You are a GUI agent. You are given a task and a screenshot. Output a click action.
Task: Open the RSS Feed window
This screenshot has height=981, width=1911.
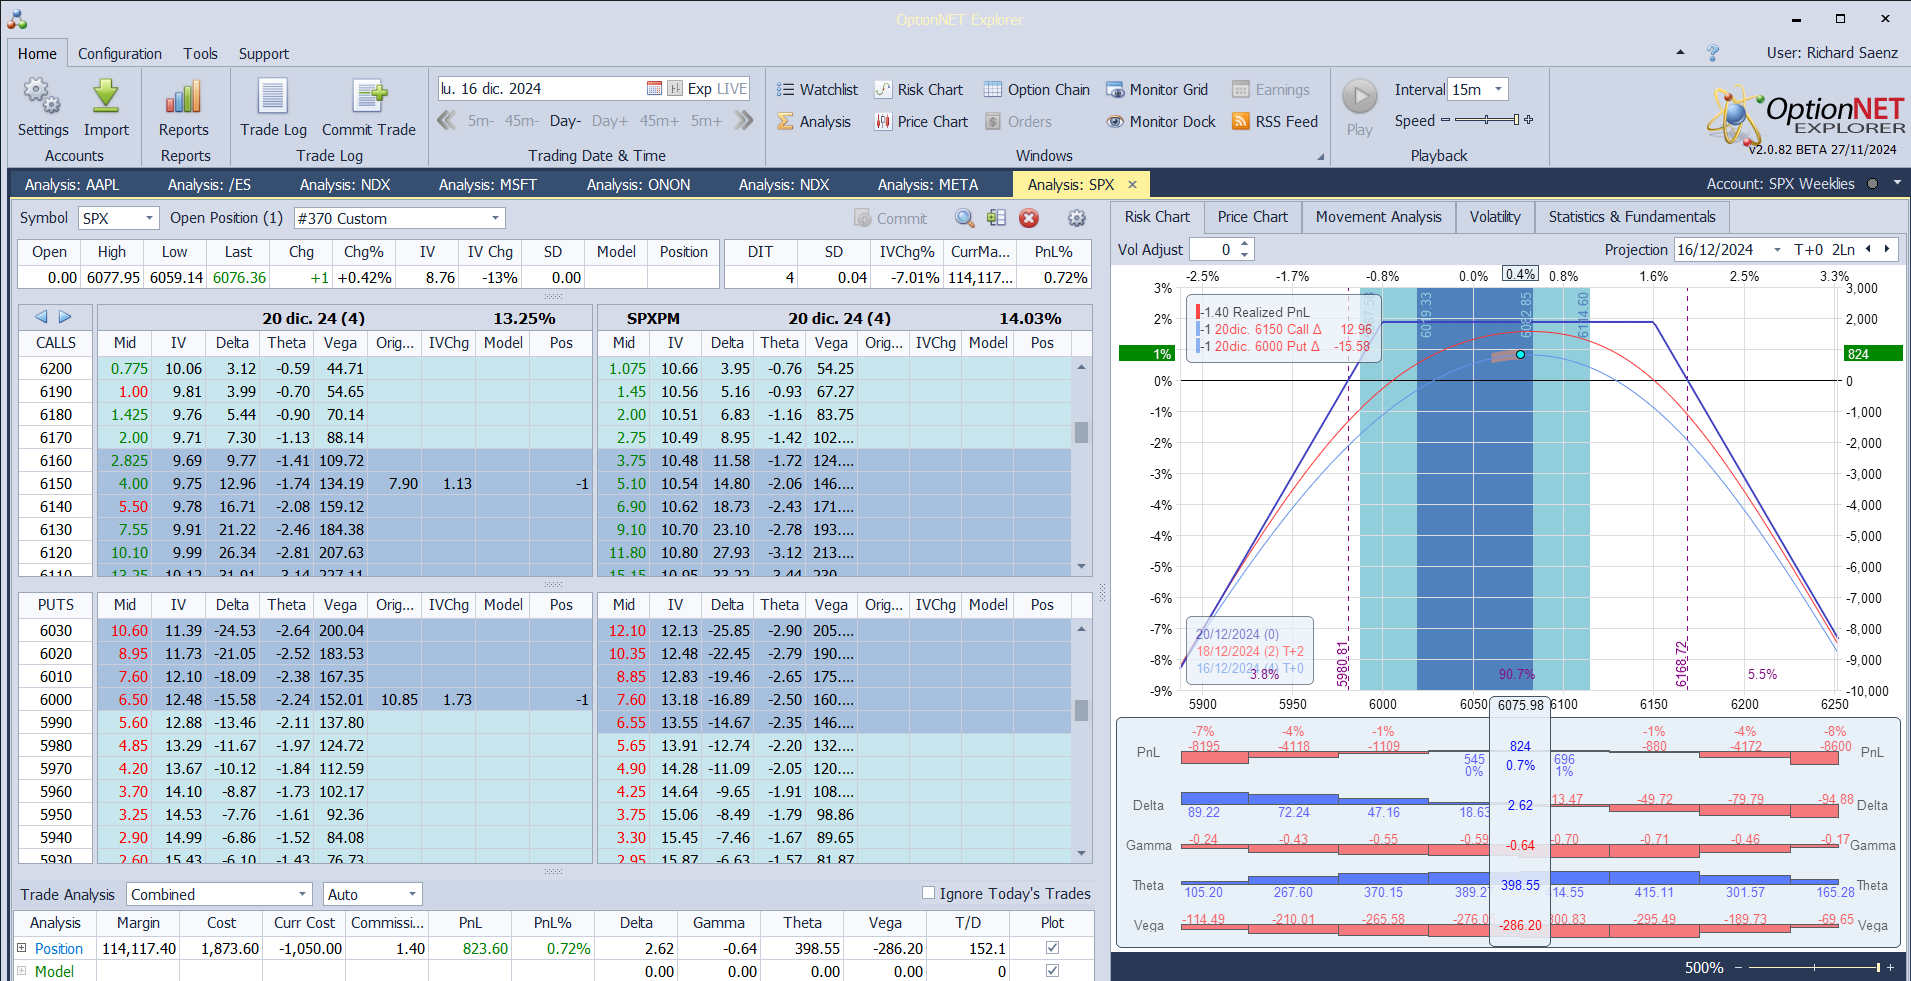coord(1275,122)
